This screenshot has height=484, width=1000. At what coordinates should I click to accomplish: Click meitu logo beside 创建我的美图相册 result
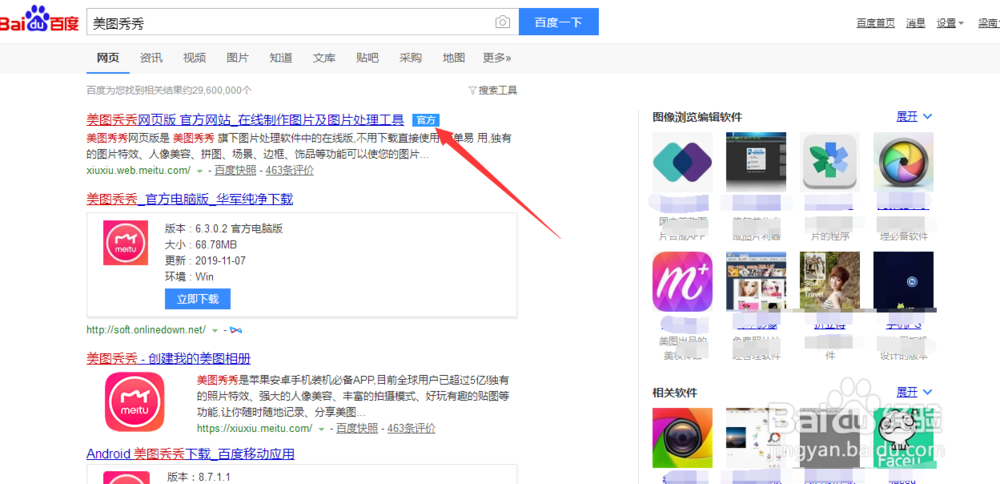[x=135, y=402]
